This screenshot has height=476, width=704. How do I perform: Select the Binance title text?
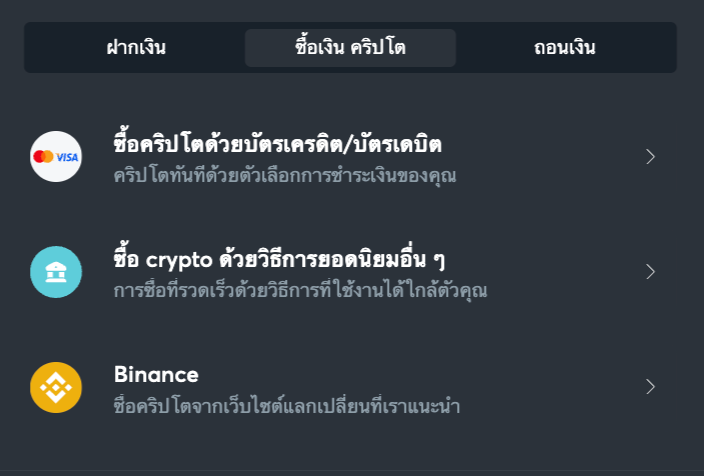click(156, 375)
